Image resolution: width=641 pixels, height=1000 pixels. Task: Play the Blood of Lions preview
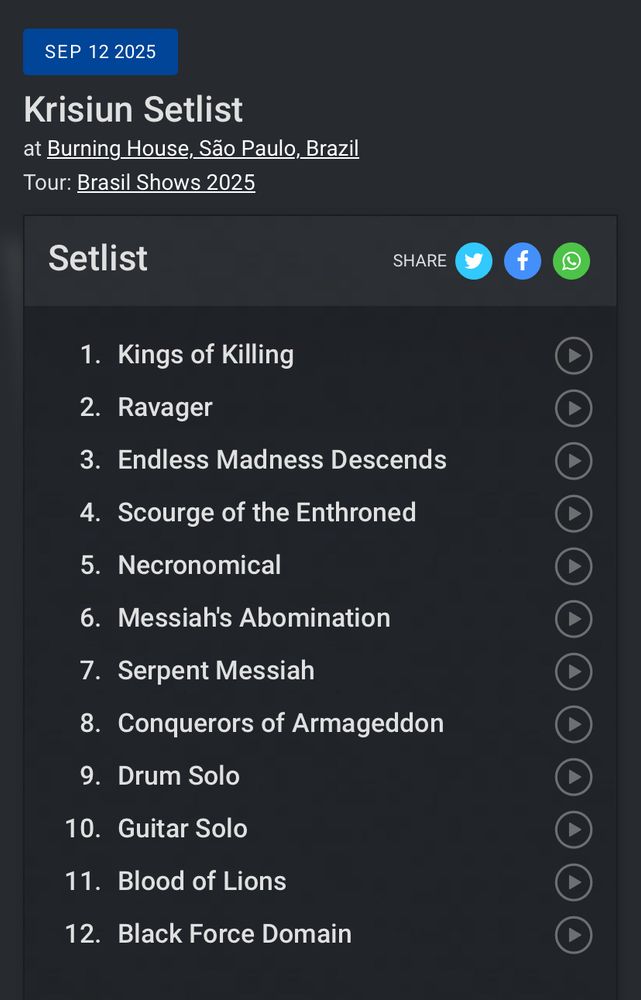click(574, 882)
